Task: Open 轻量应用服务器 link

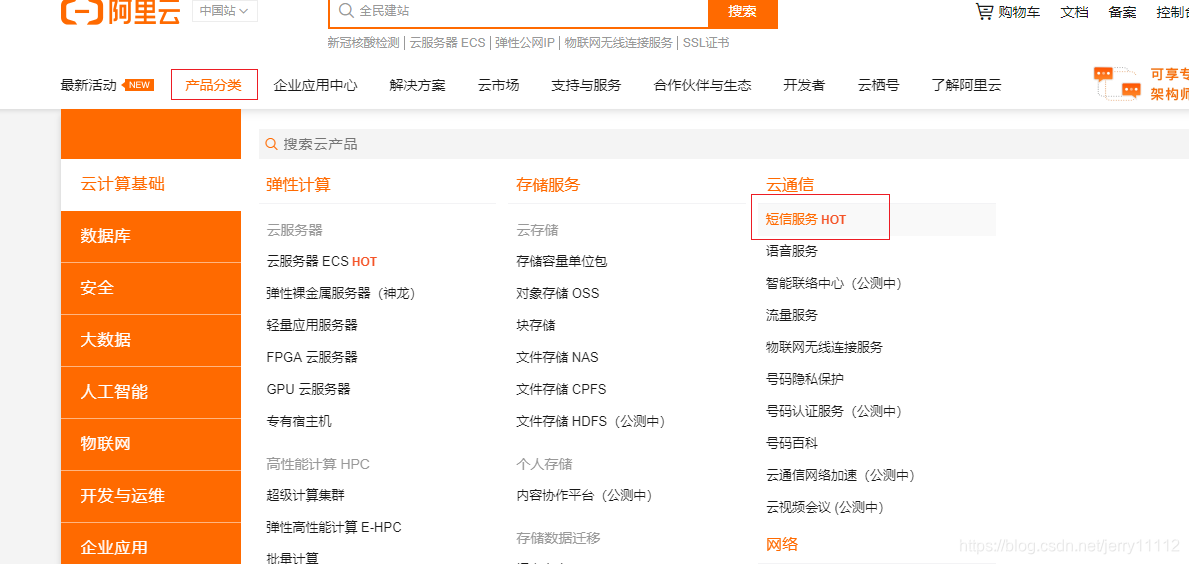Action: [312, 325]
